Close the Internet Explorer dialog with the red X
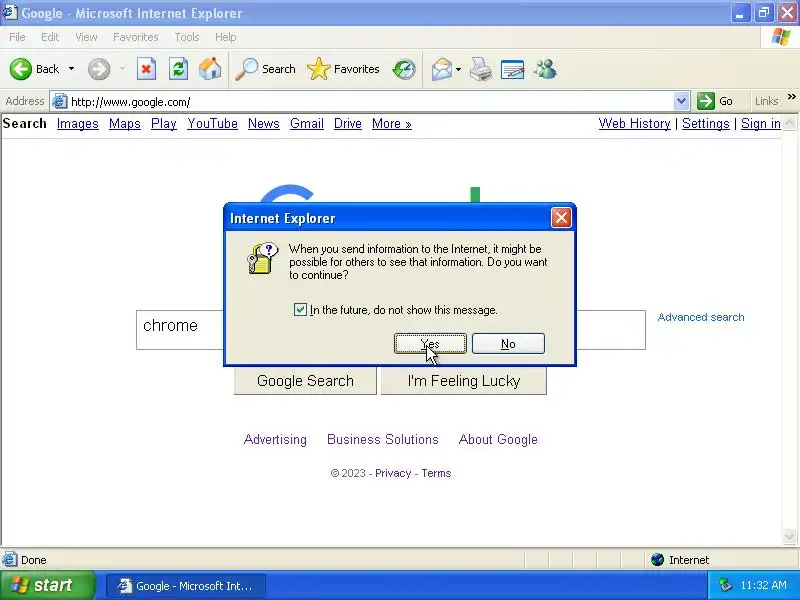This screenshot has width=800, height=600. coord(561,218)
